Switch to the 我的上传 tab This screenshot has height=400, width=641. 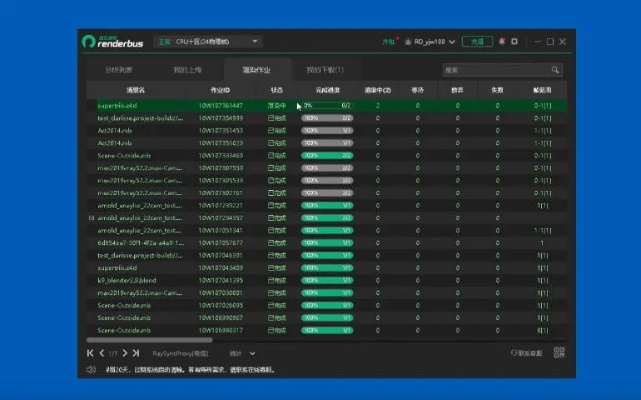point(187,70)
